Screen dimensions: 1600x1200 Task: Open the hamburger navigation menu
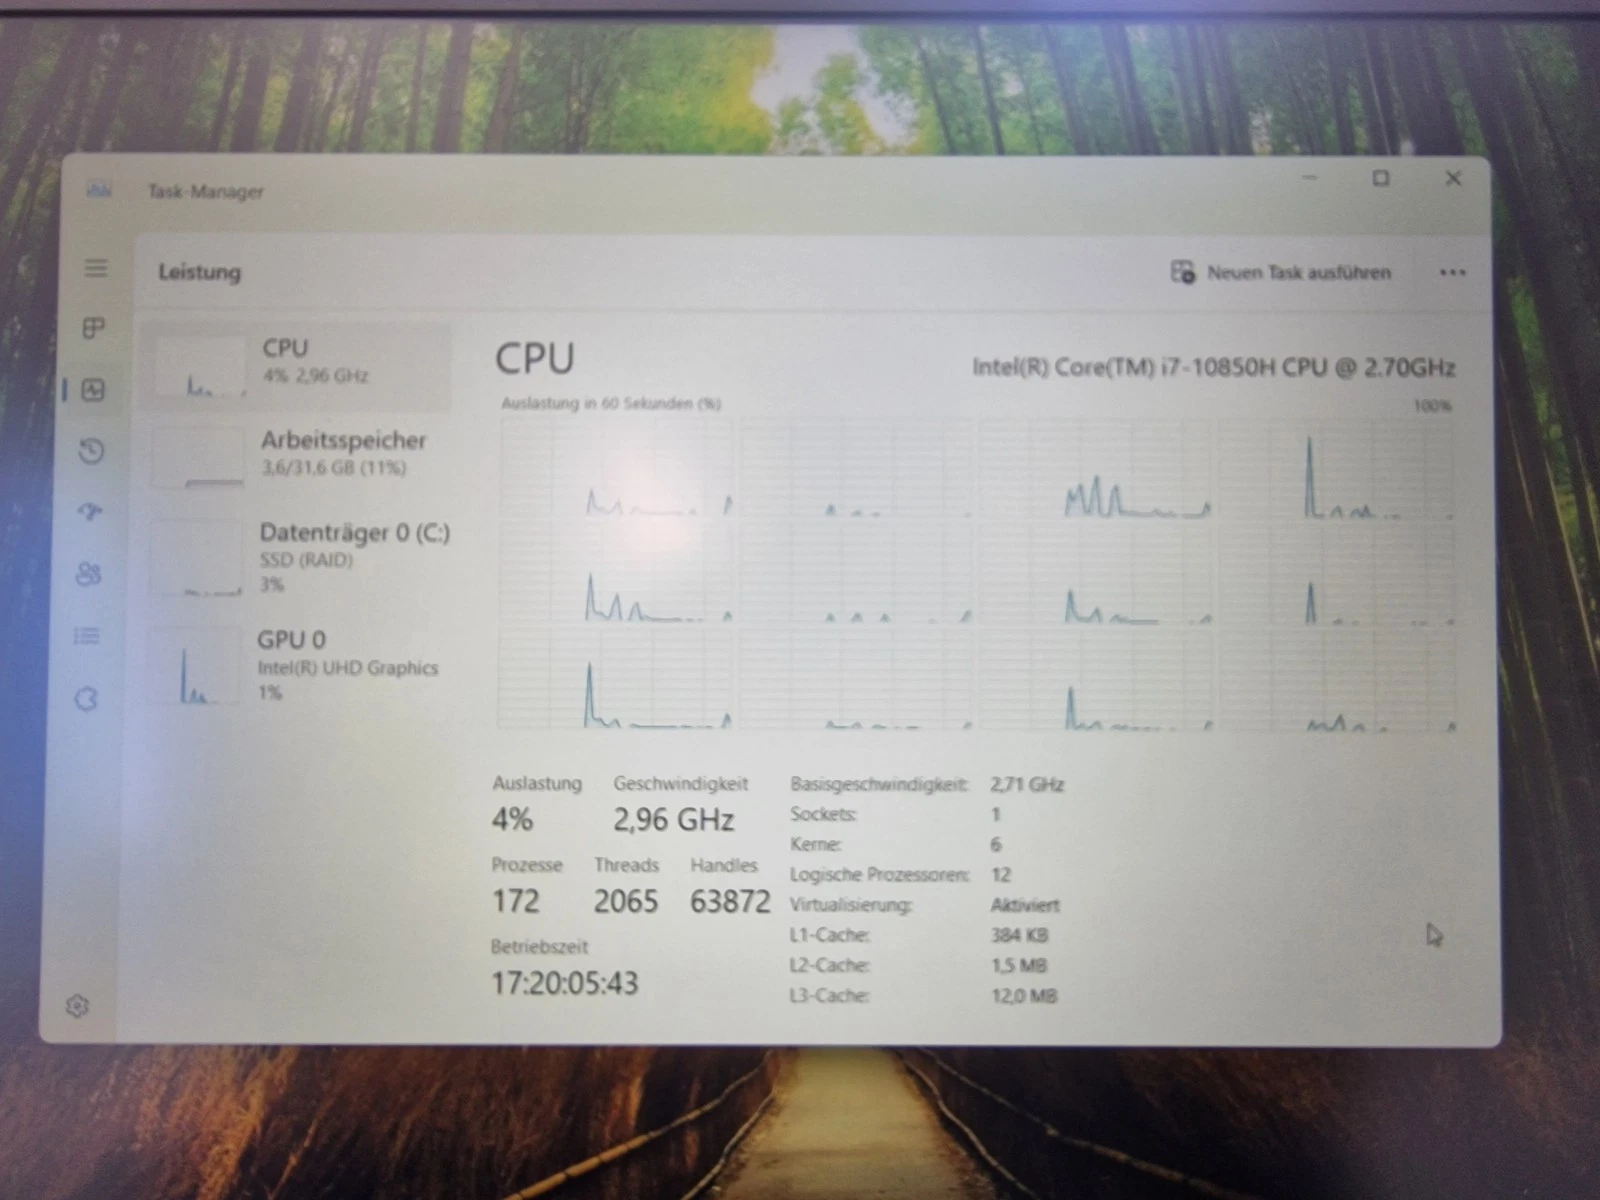pyautogui.click(x=96, y=268)
